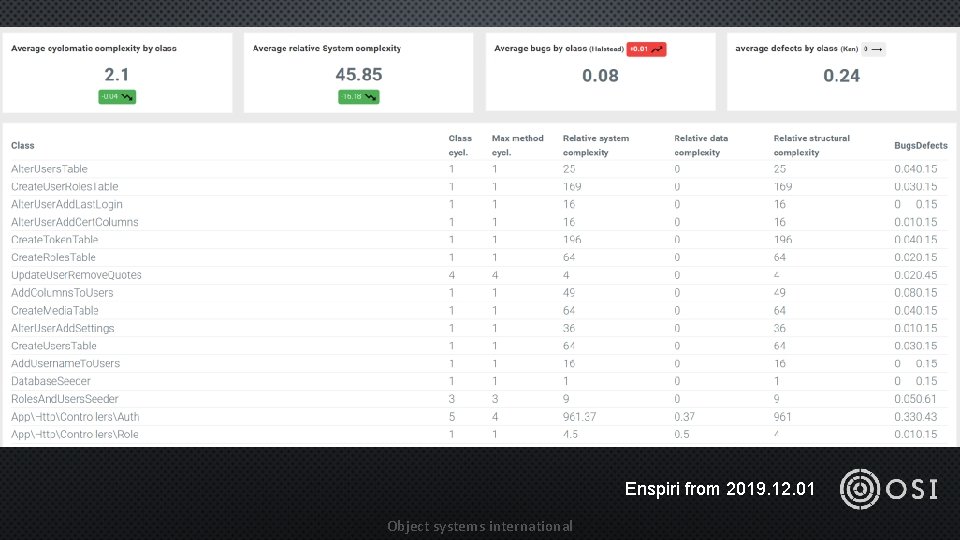Click the green -16.18 system complexity trend badge
Viewport: 960px width, 540px height.
(x=359, y=97)
